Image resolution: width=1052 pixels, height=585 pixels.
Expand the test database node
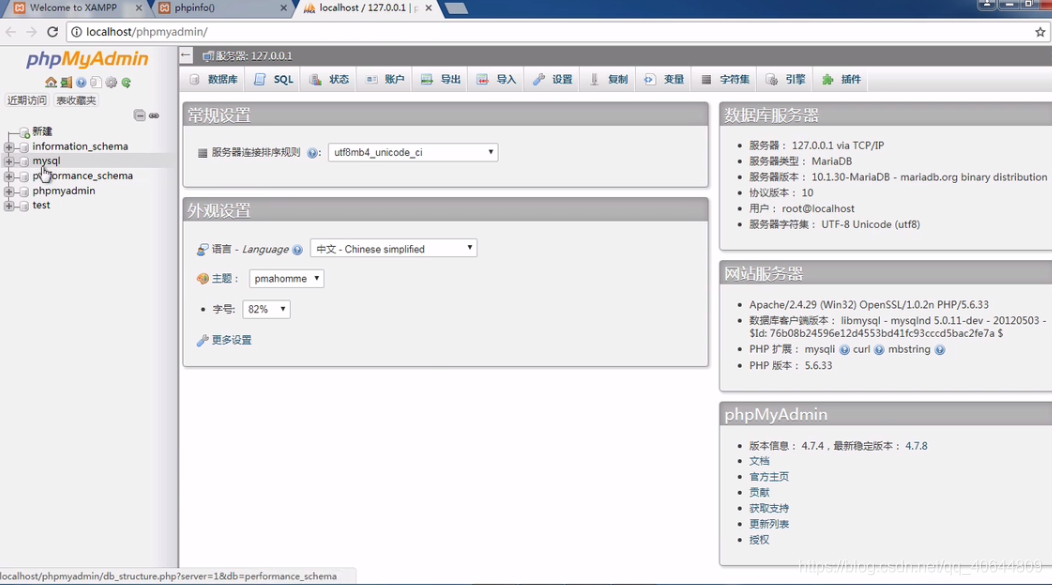pos(9,206)
